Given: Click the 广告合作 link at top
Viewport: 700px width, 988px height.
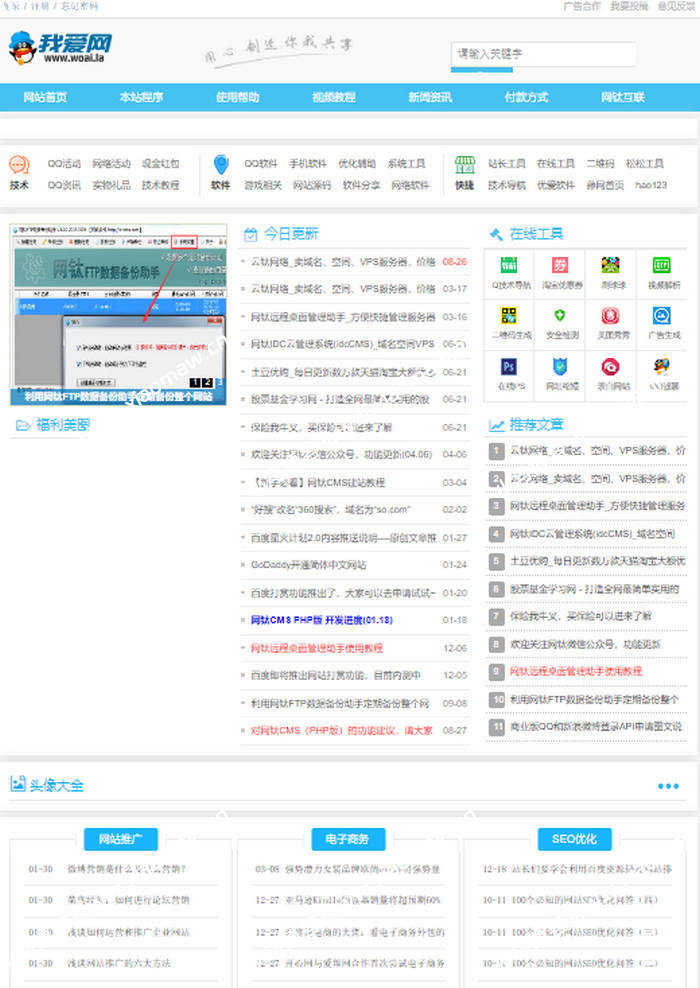Looking at the screenshot, I should point(582,6).
